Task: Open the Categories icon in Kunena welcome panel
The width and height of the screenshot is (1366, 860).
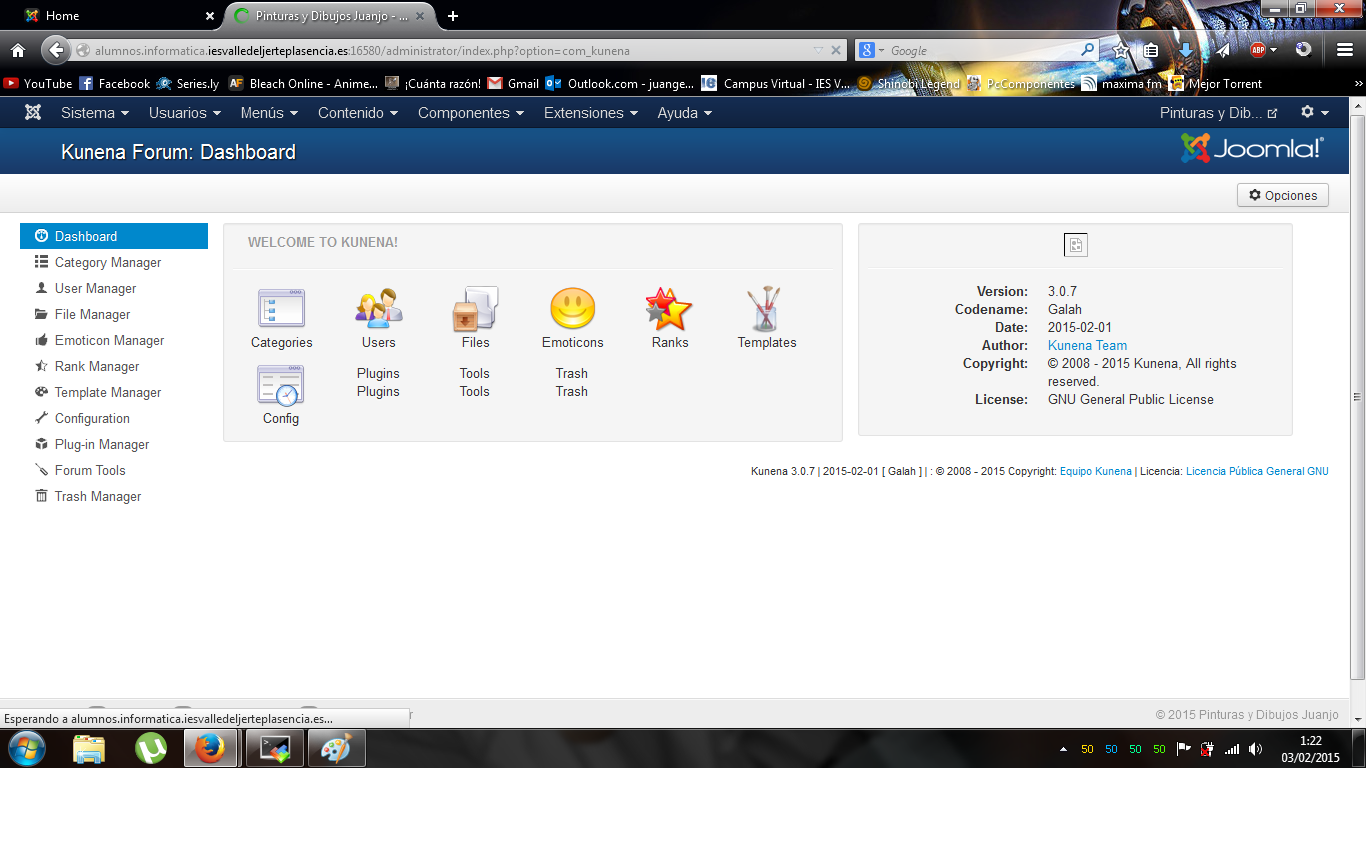Action: 281,309
